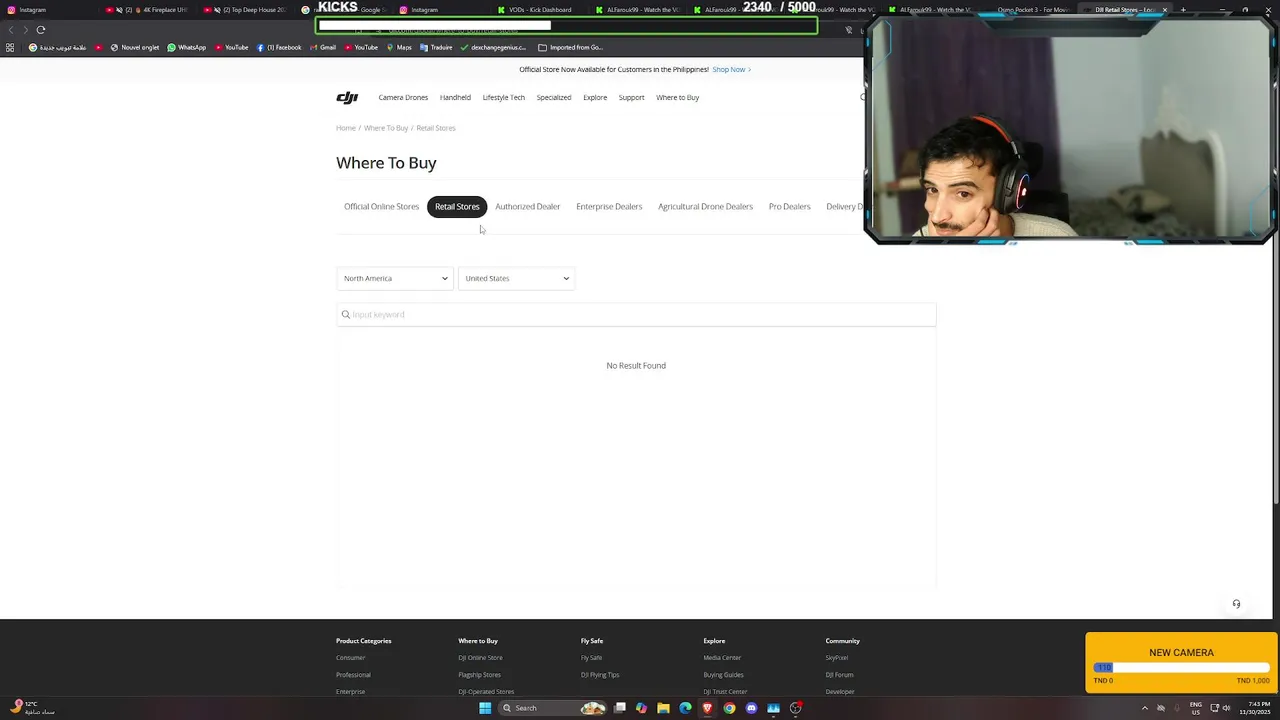Open the Facebook bookmark

point(279,47)
